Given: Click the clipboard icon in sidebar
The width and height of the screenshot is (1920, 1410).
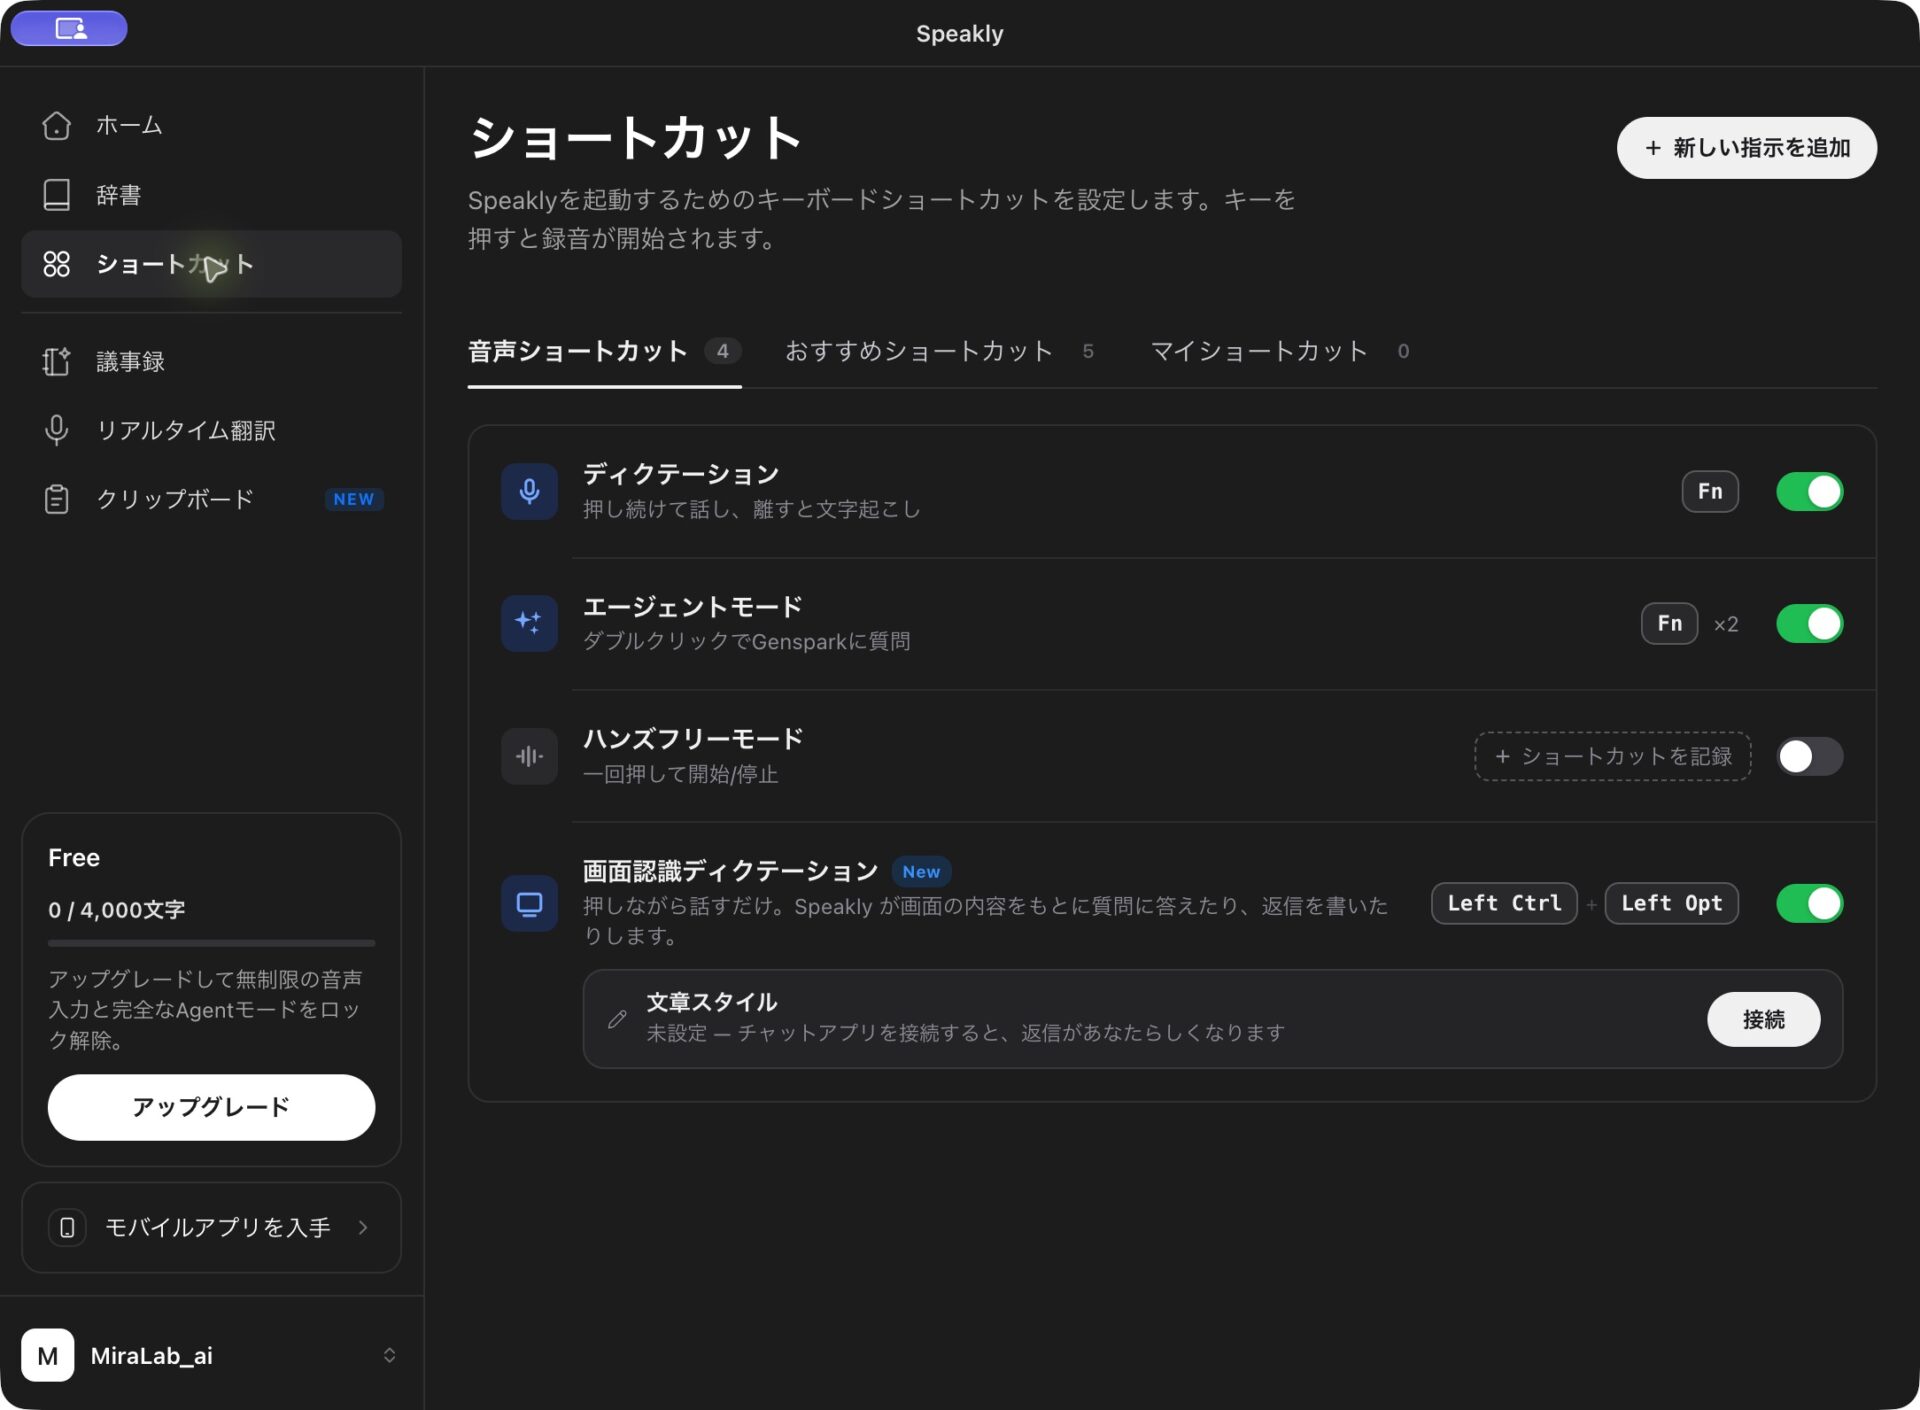Looking at the screenshot, I should pyautogui.click(x=57, y=499).
